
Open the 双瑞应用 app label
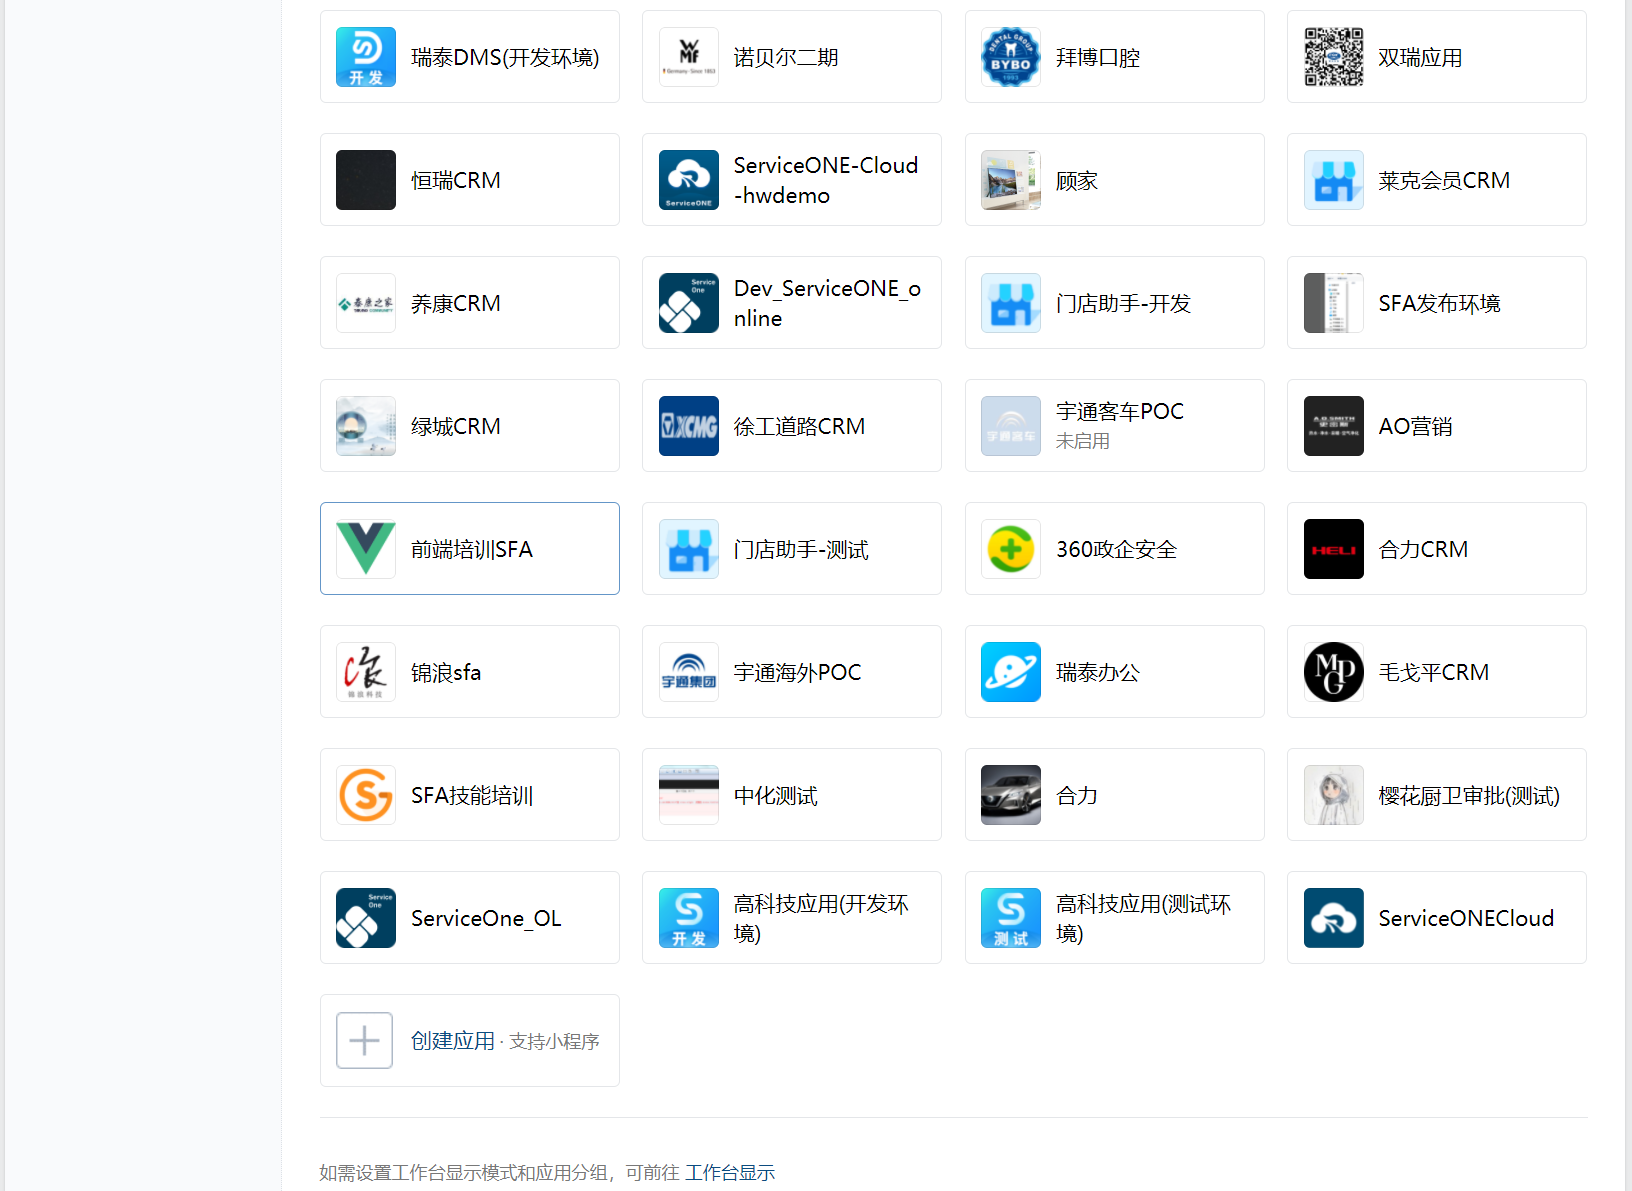pos(1420,58)
